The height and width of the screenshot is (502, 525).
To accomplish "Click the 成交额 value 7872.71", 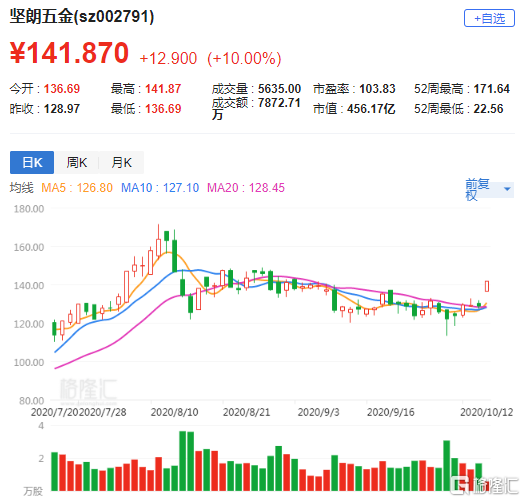I will (x=279, y=102).
